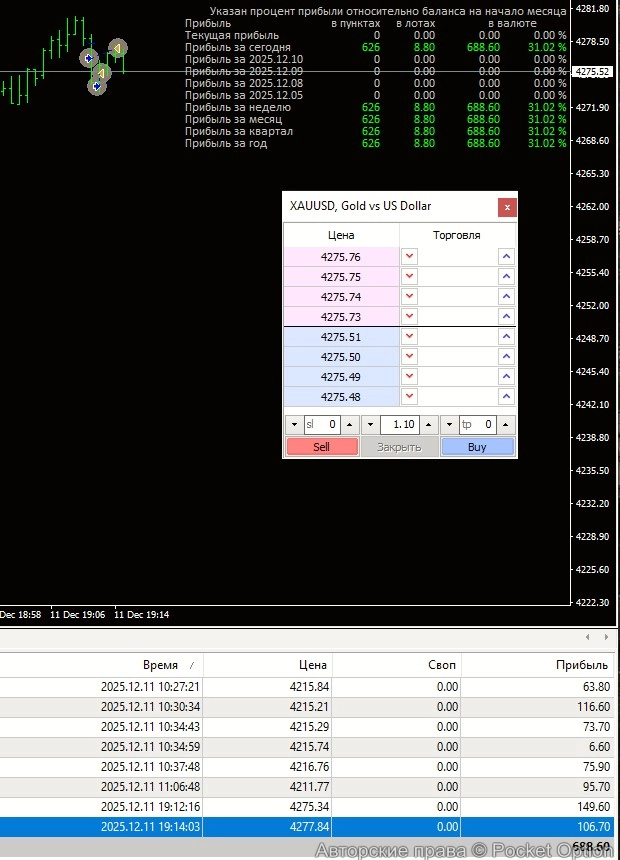
Task: Click the lot volume input field
Action: 400,424
